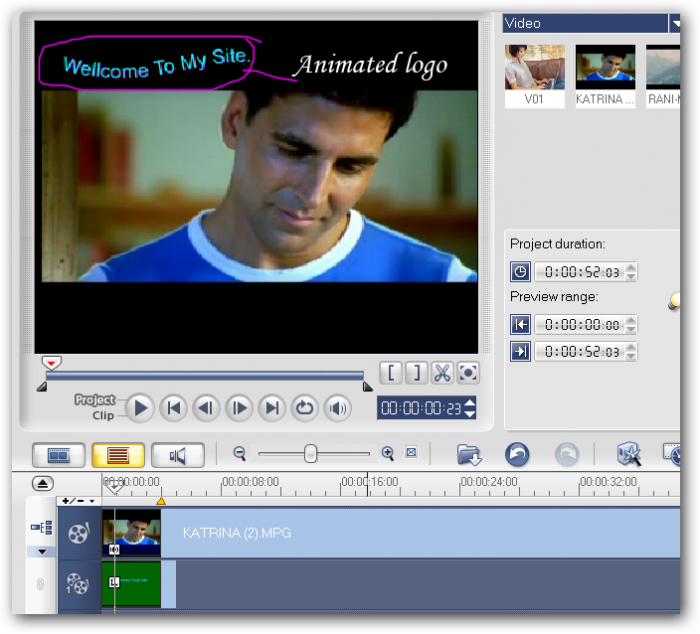This screenshot has width=700, height=634.
Task: Cut the clip with the scissors tool
Action: tap(442, 372)
